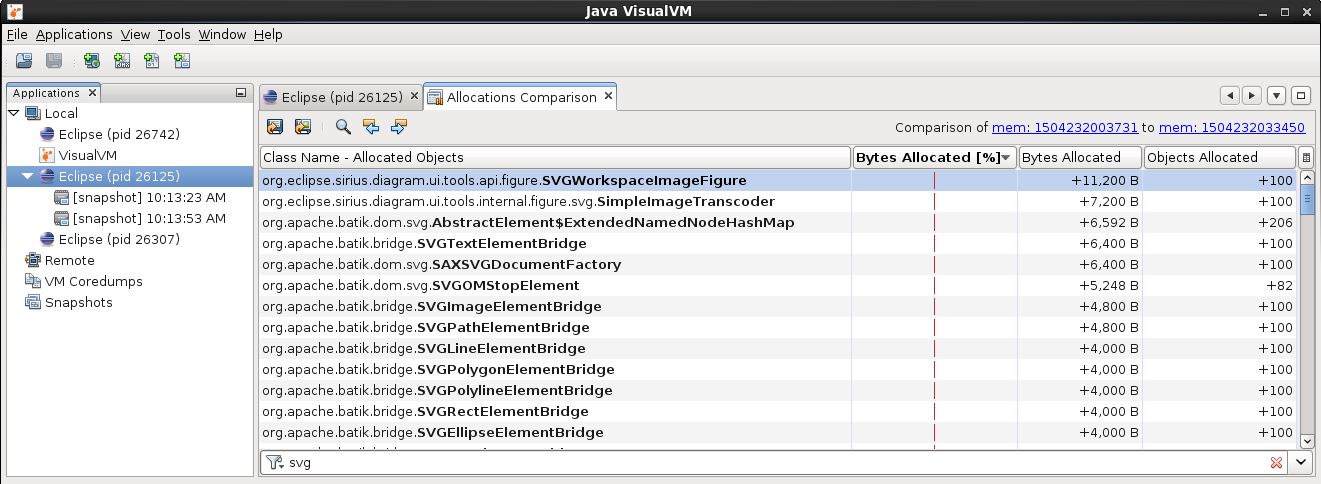
Task: Click the Load Snapshot toolbar icon
Action: point(24,61)
